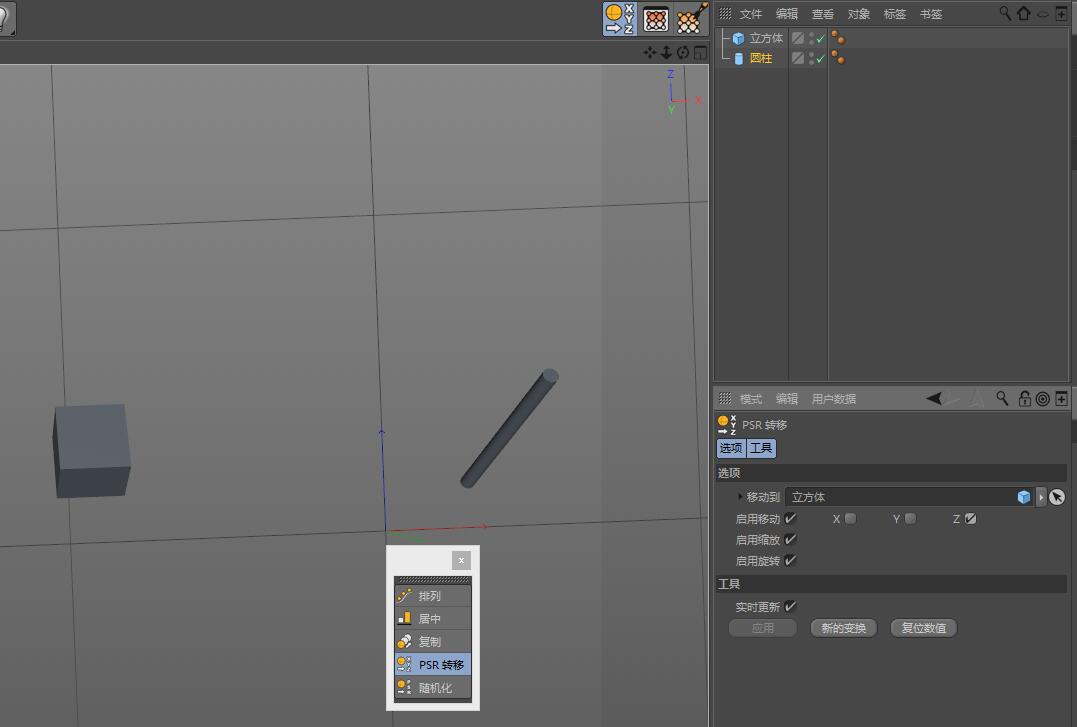The height and width of the screenshot is (727, 1077).
Task: Switch to the 选项 tab
Action: coord(731,448)
